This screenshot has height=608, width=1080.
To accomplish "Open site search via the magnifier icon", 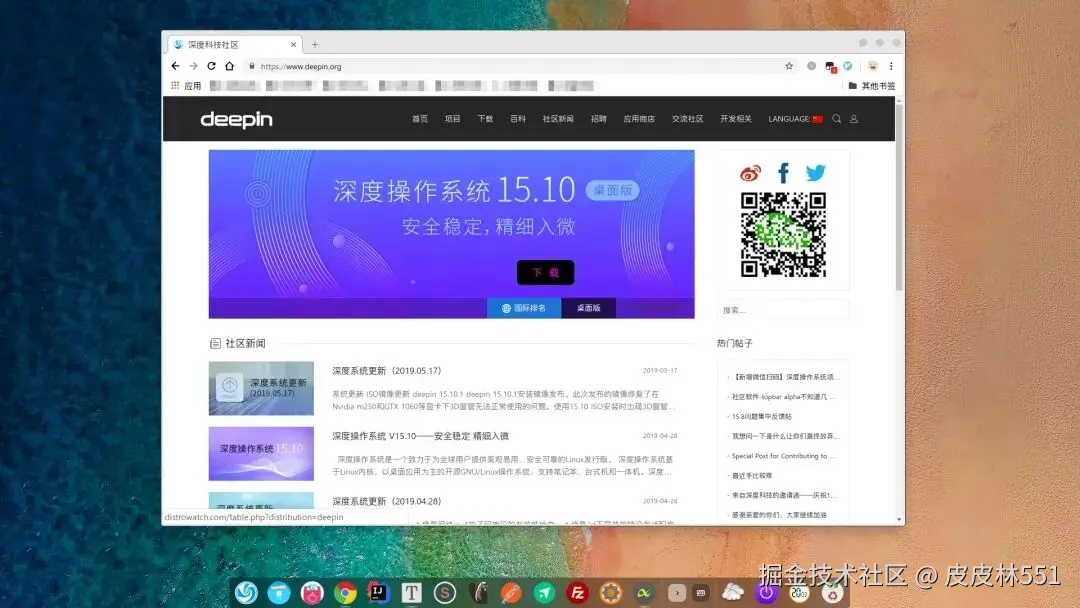I will pos(837,118).
